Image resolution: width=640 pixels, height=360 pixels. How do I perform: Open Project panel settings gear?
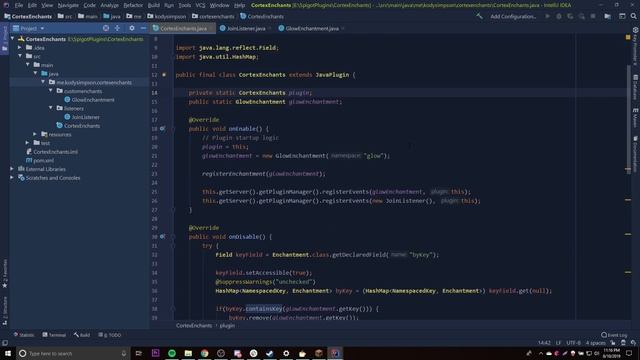[x=132, y=28]
